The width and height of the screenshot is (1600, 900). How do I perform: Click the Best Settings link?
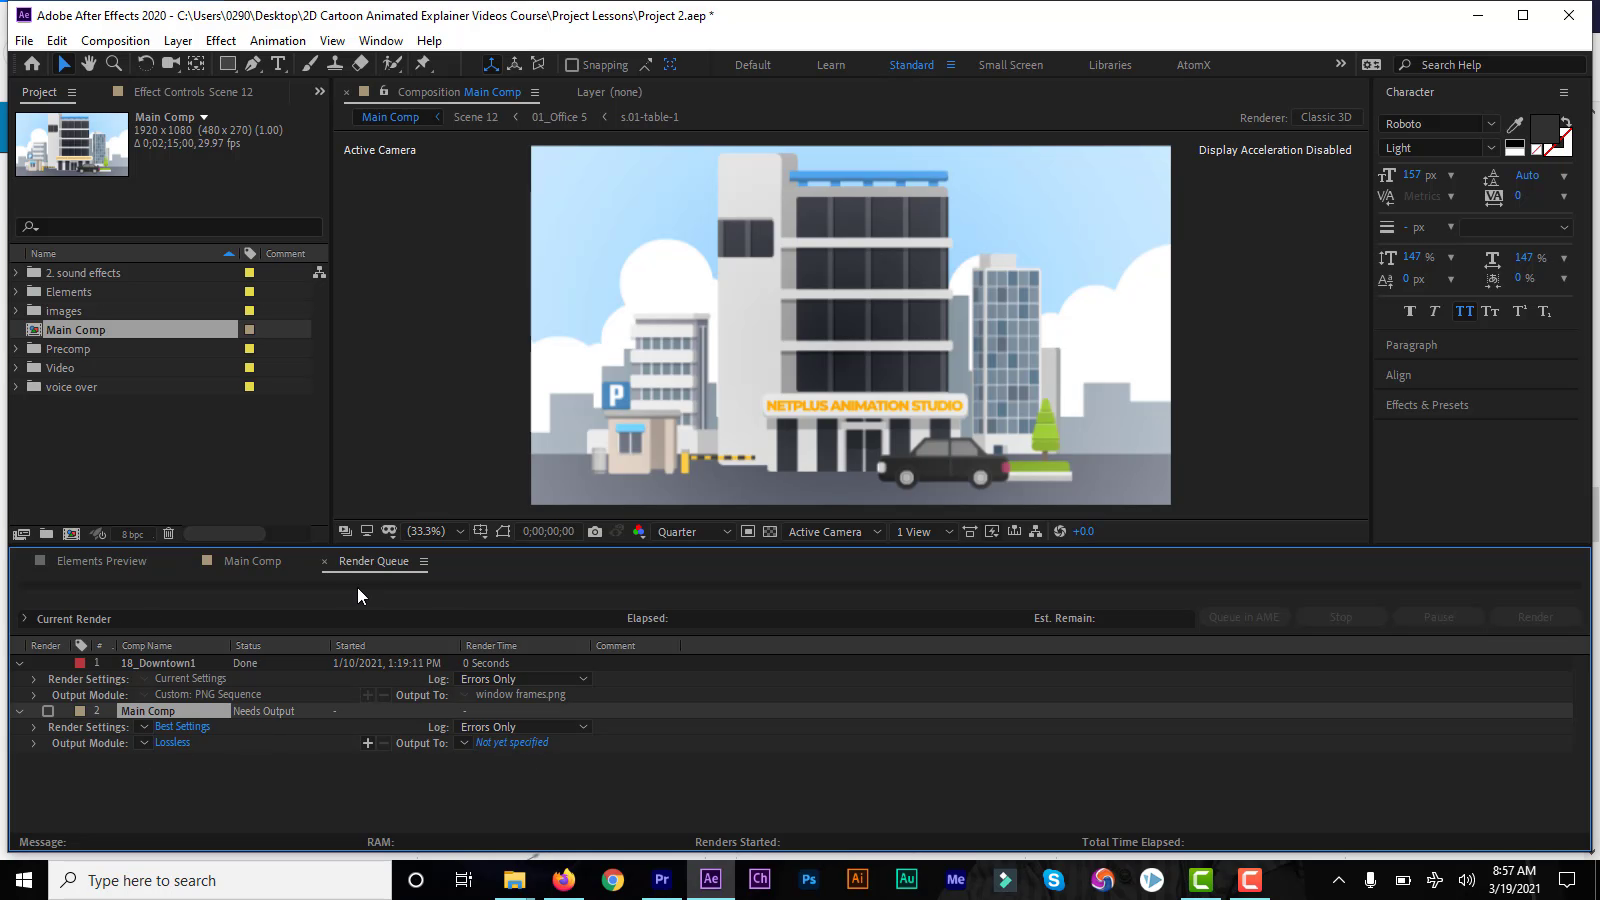click(182, 727)
